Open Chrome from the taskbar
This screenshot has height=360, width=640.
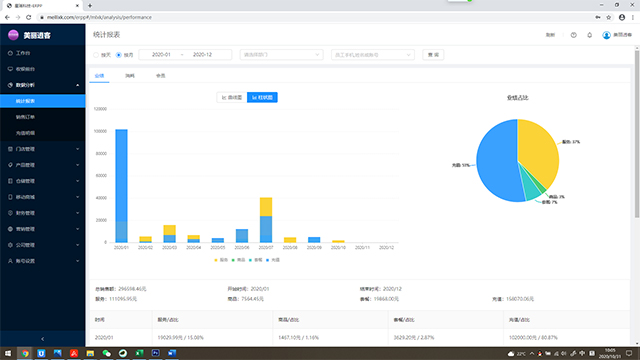(x=25, y=353)
